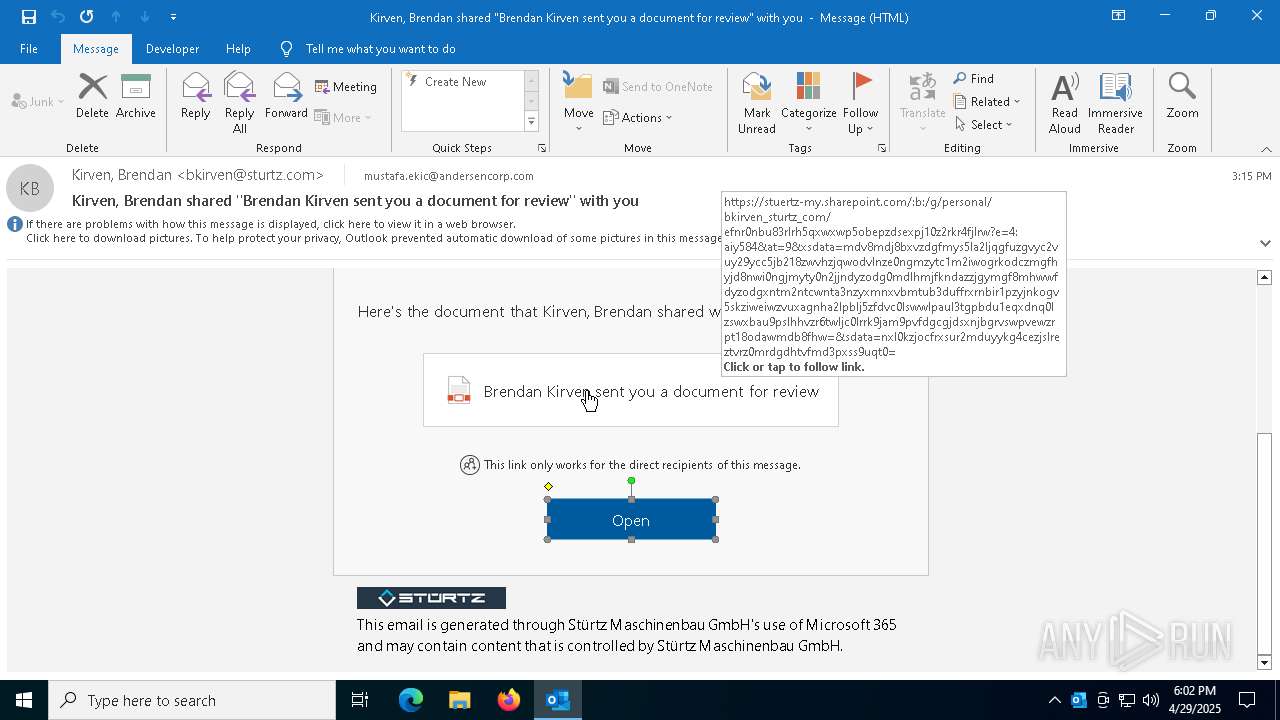Image resolution: width=1280 pixels, height=720 pixels.
Task: Collapse the ribbon with the chevron
Action: (1266, 149)
